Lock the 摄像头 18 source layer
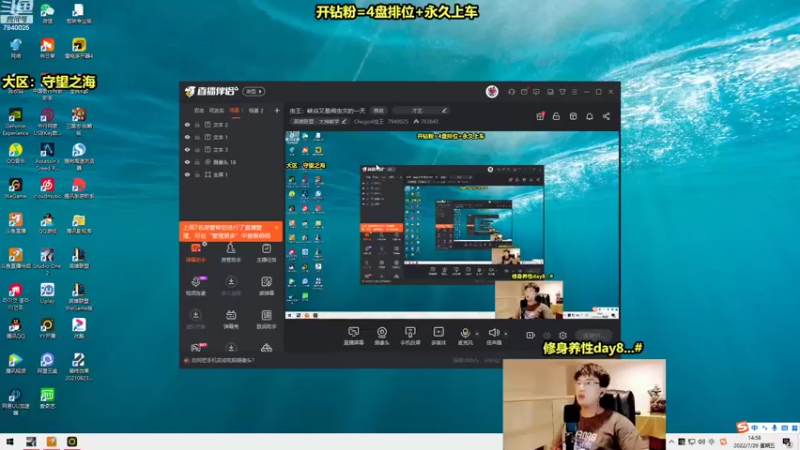The width and height of the screenshot is (800, 450). pyautogui.click(x=197, y=162)
